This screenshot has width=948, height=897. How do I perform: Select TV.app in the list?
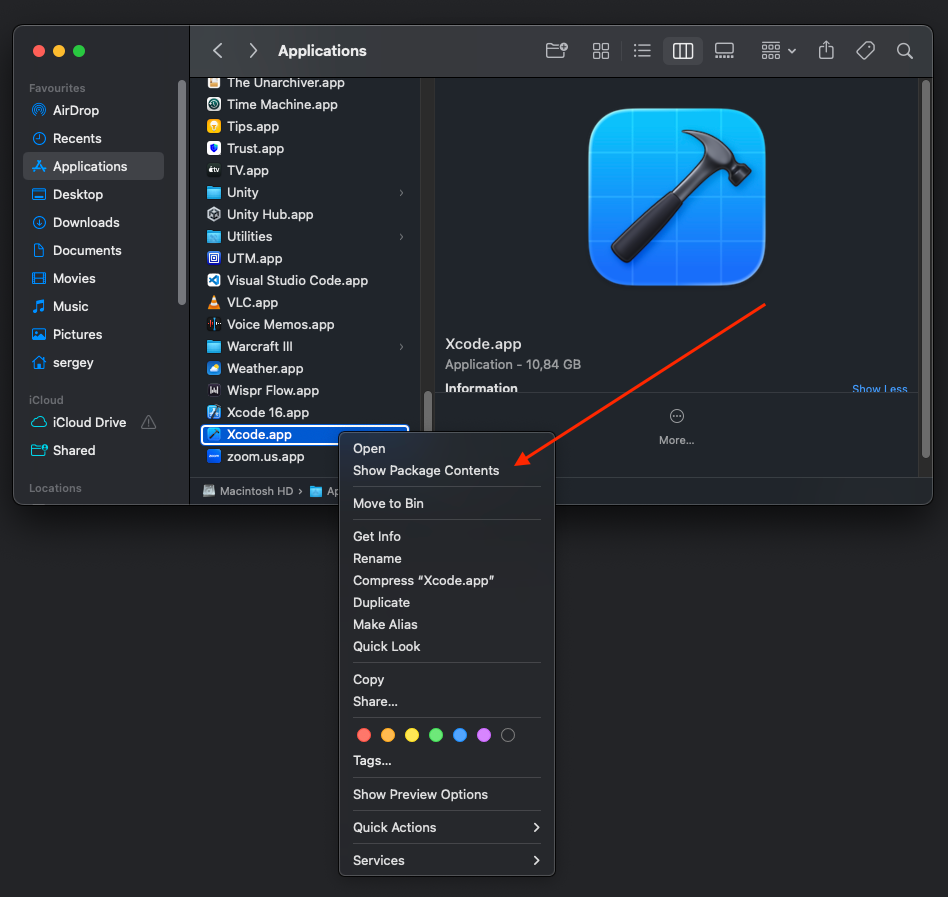pyautogui.click(x=305, y=170)
